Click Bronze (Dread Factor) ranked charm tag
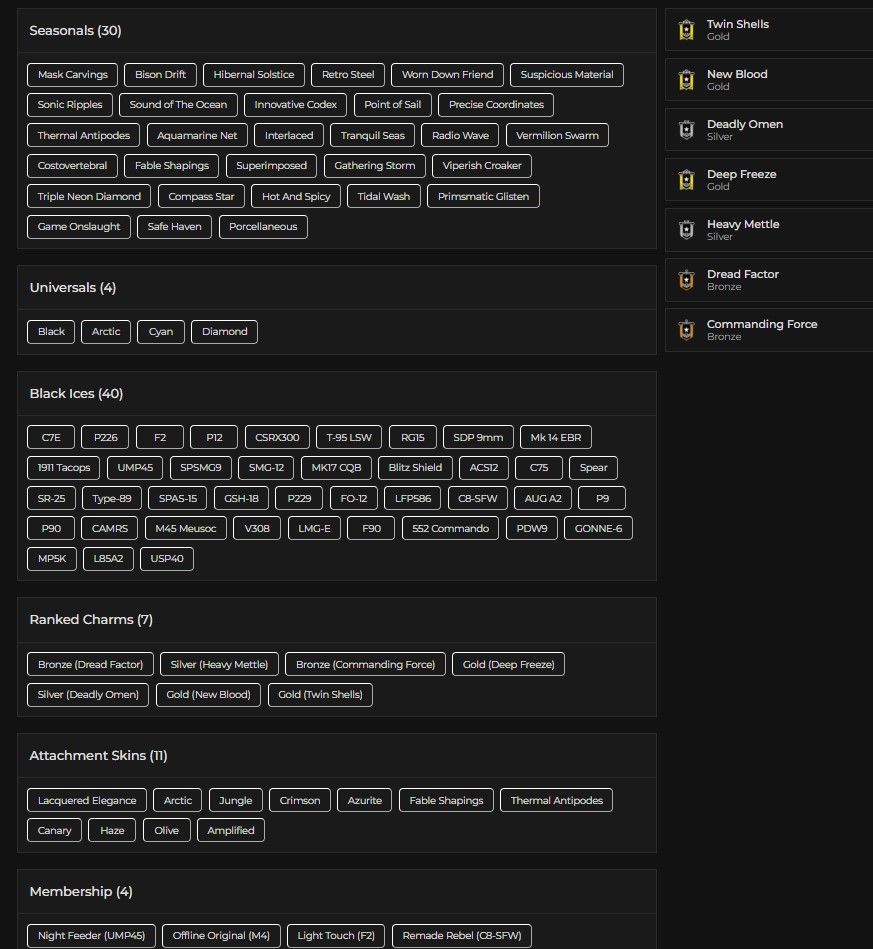The width and height of the screenshot is (873, 949). click(x=90, y=664)
